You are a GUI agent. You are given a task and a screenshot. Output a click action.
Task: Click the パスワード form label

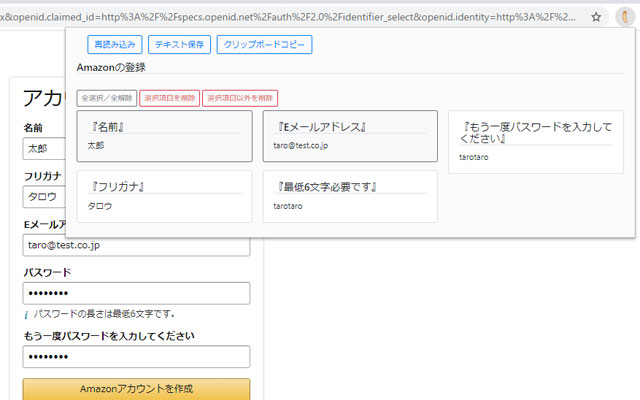[x=47, y=272]
